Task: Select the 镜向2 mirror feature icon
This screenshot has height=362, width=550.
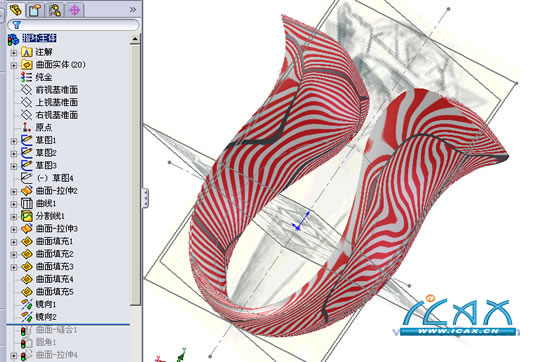Action: 27,317
